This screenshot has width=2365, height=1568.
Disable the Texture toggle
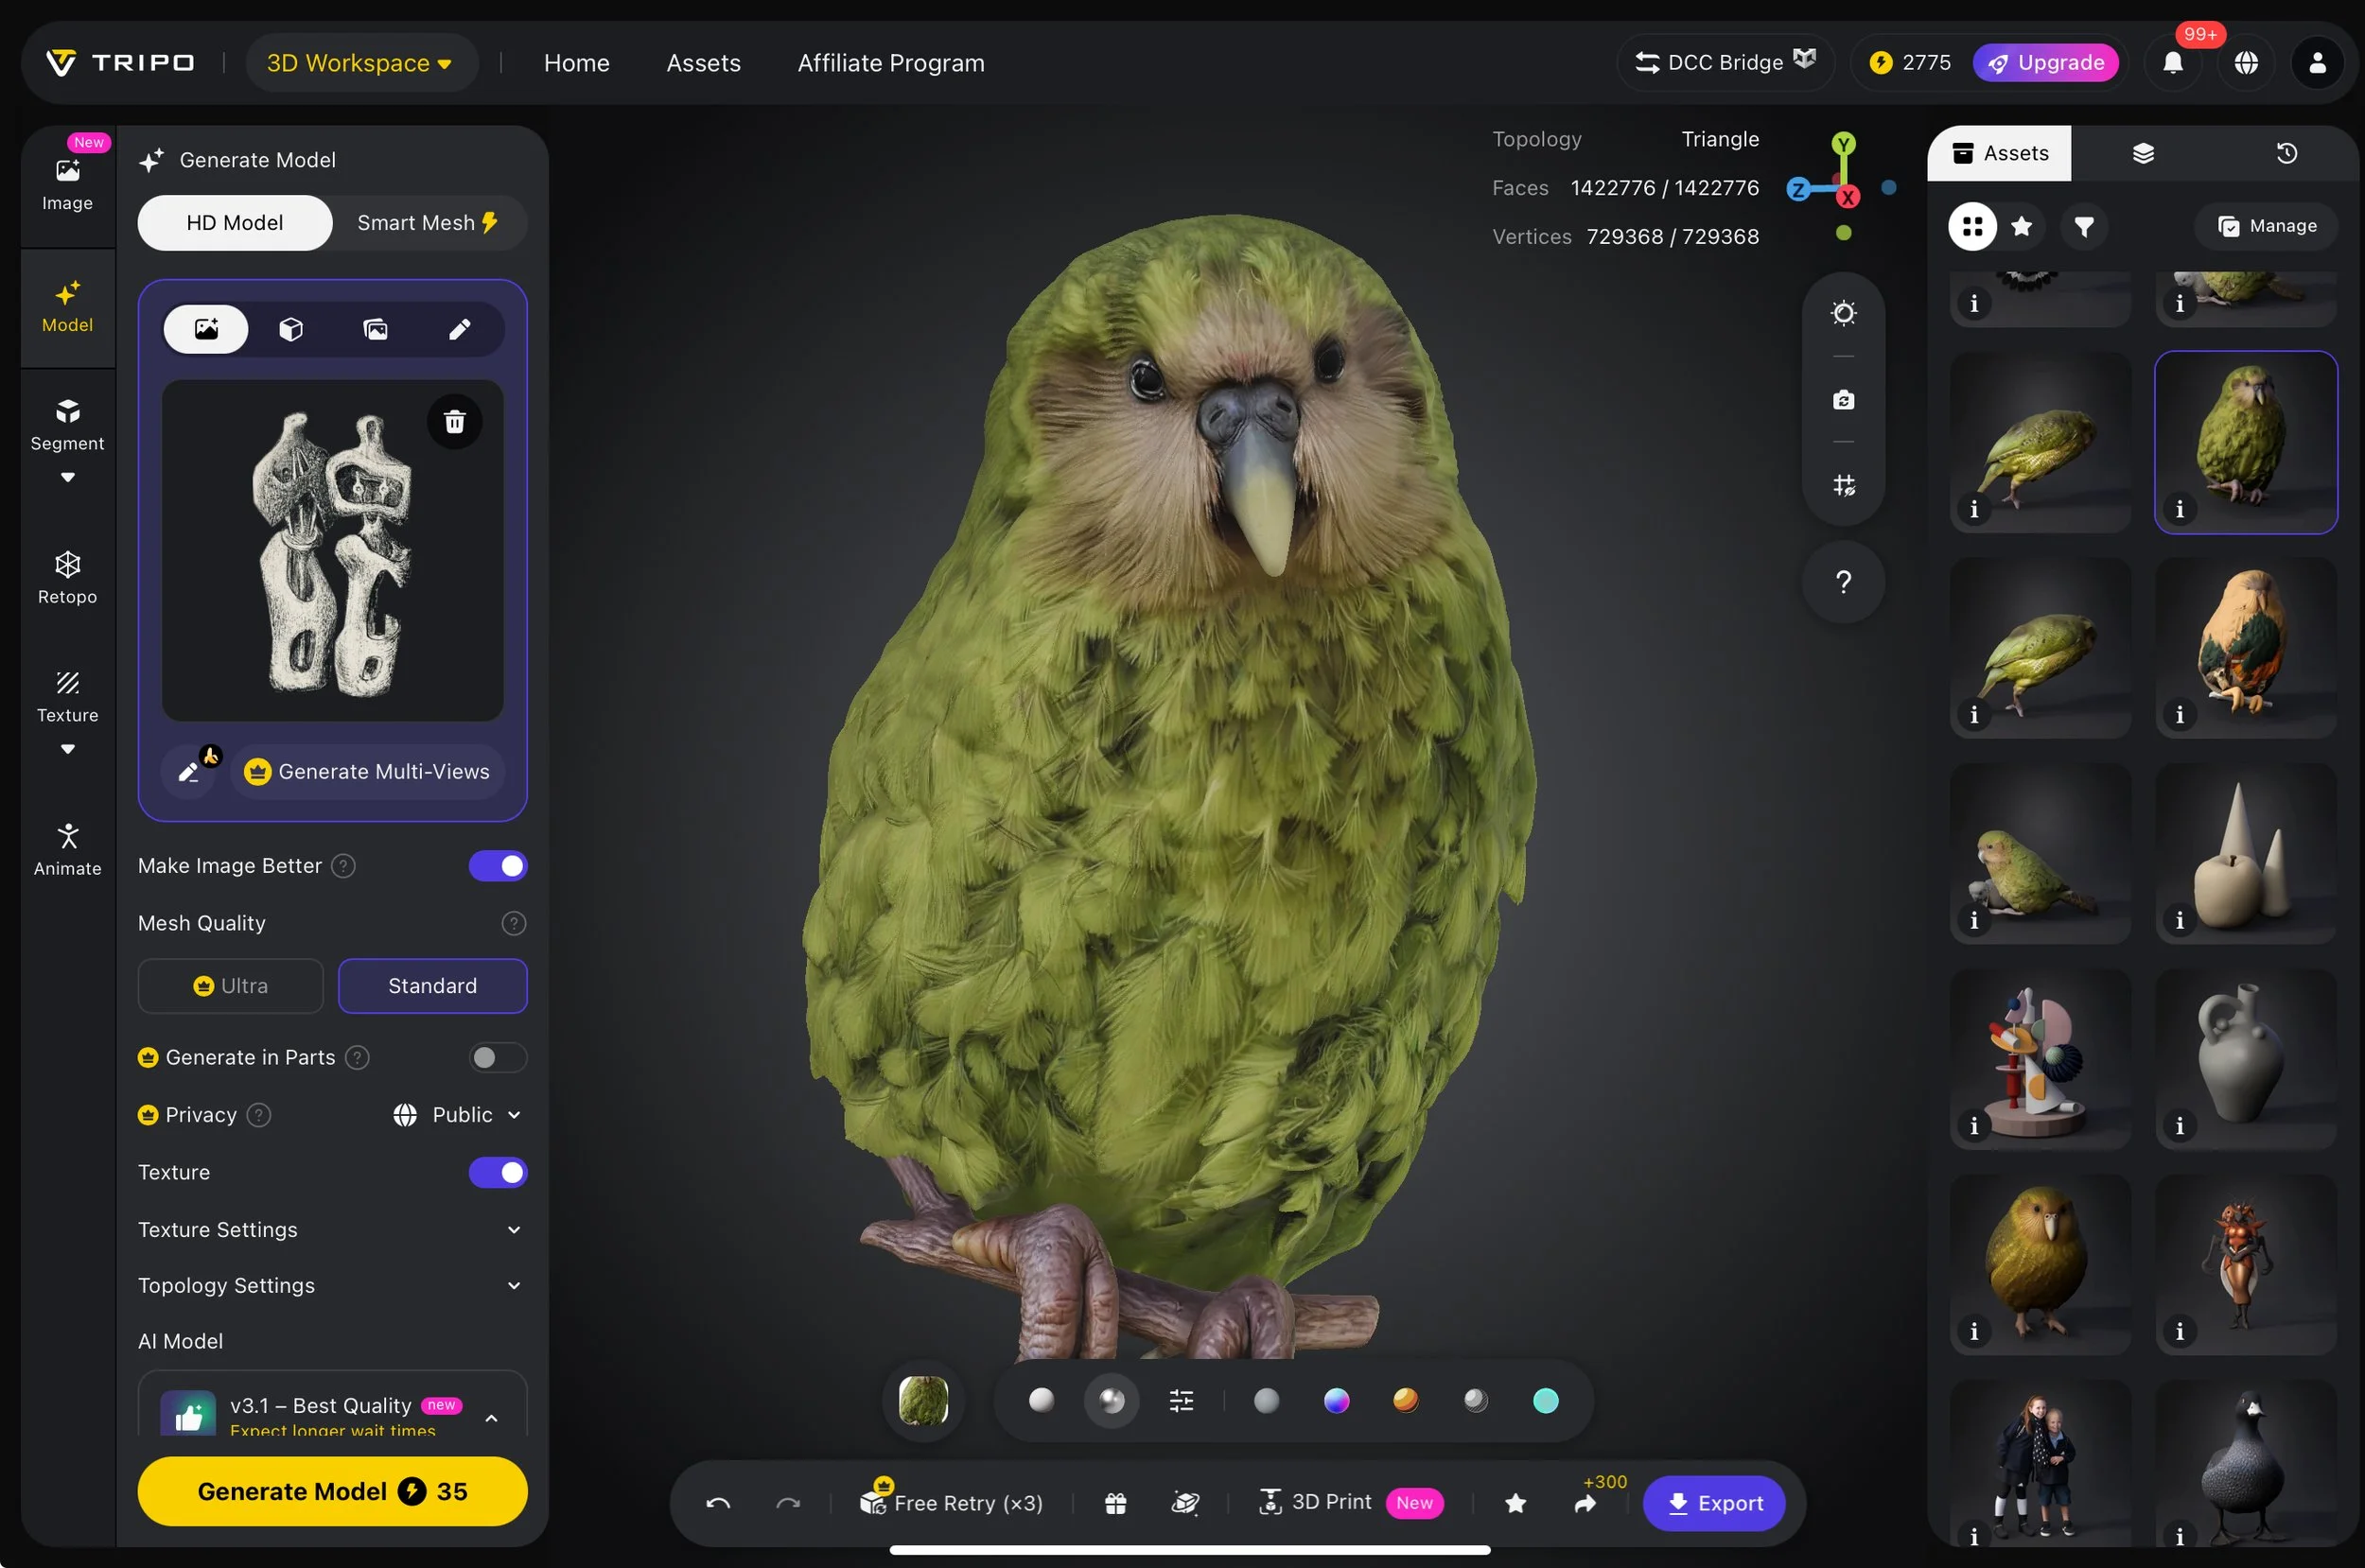tap(497, 1172)
